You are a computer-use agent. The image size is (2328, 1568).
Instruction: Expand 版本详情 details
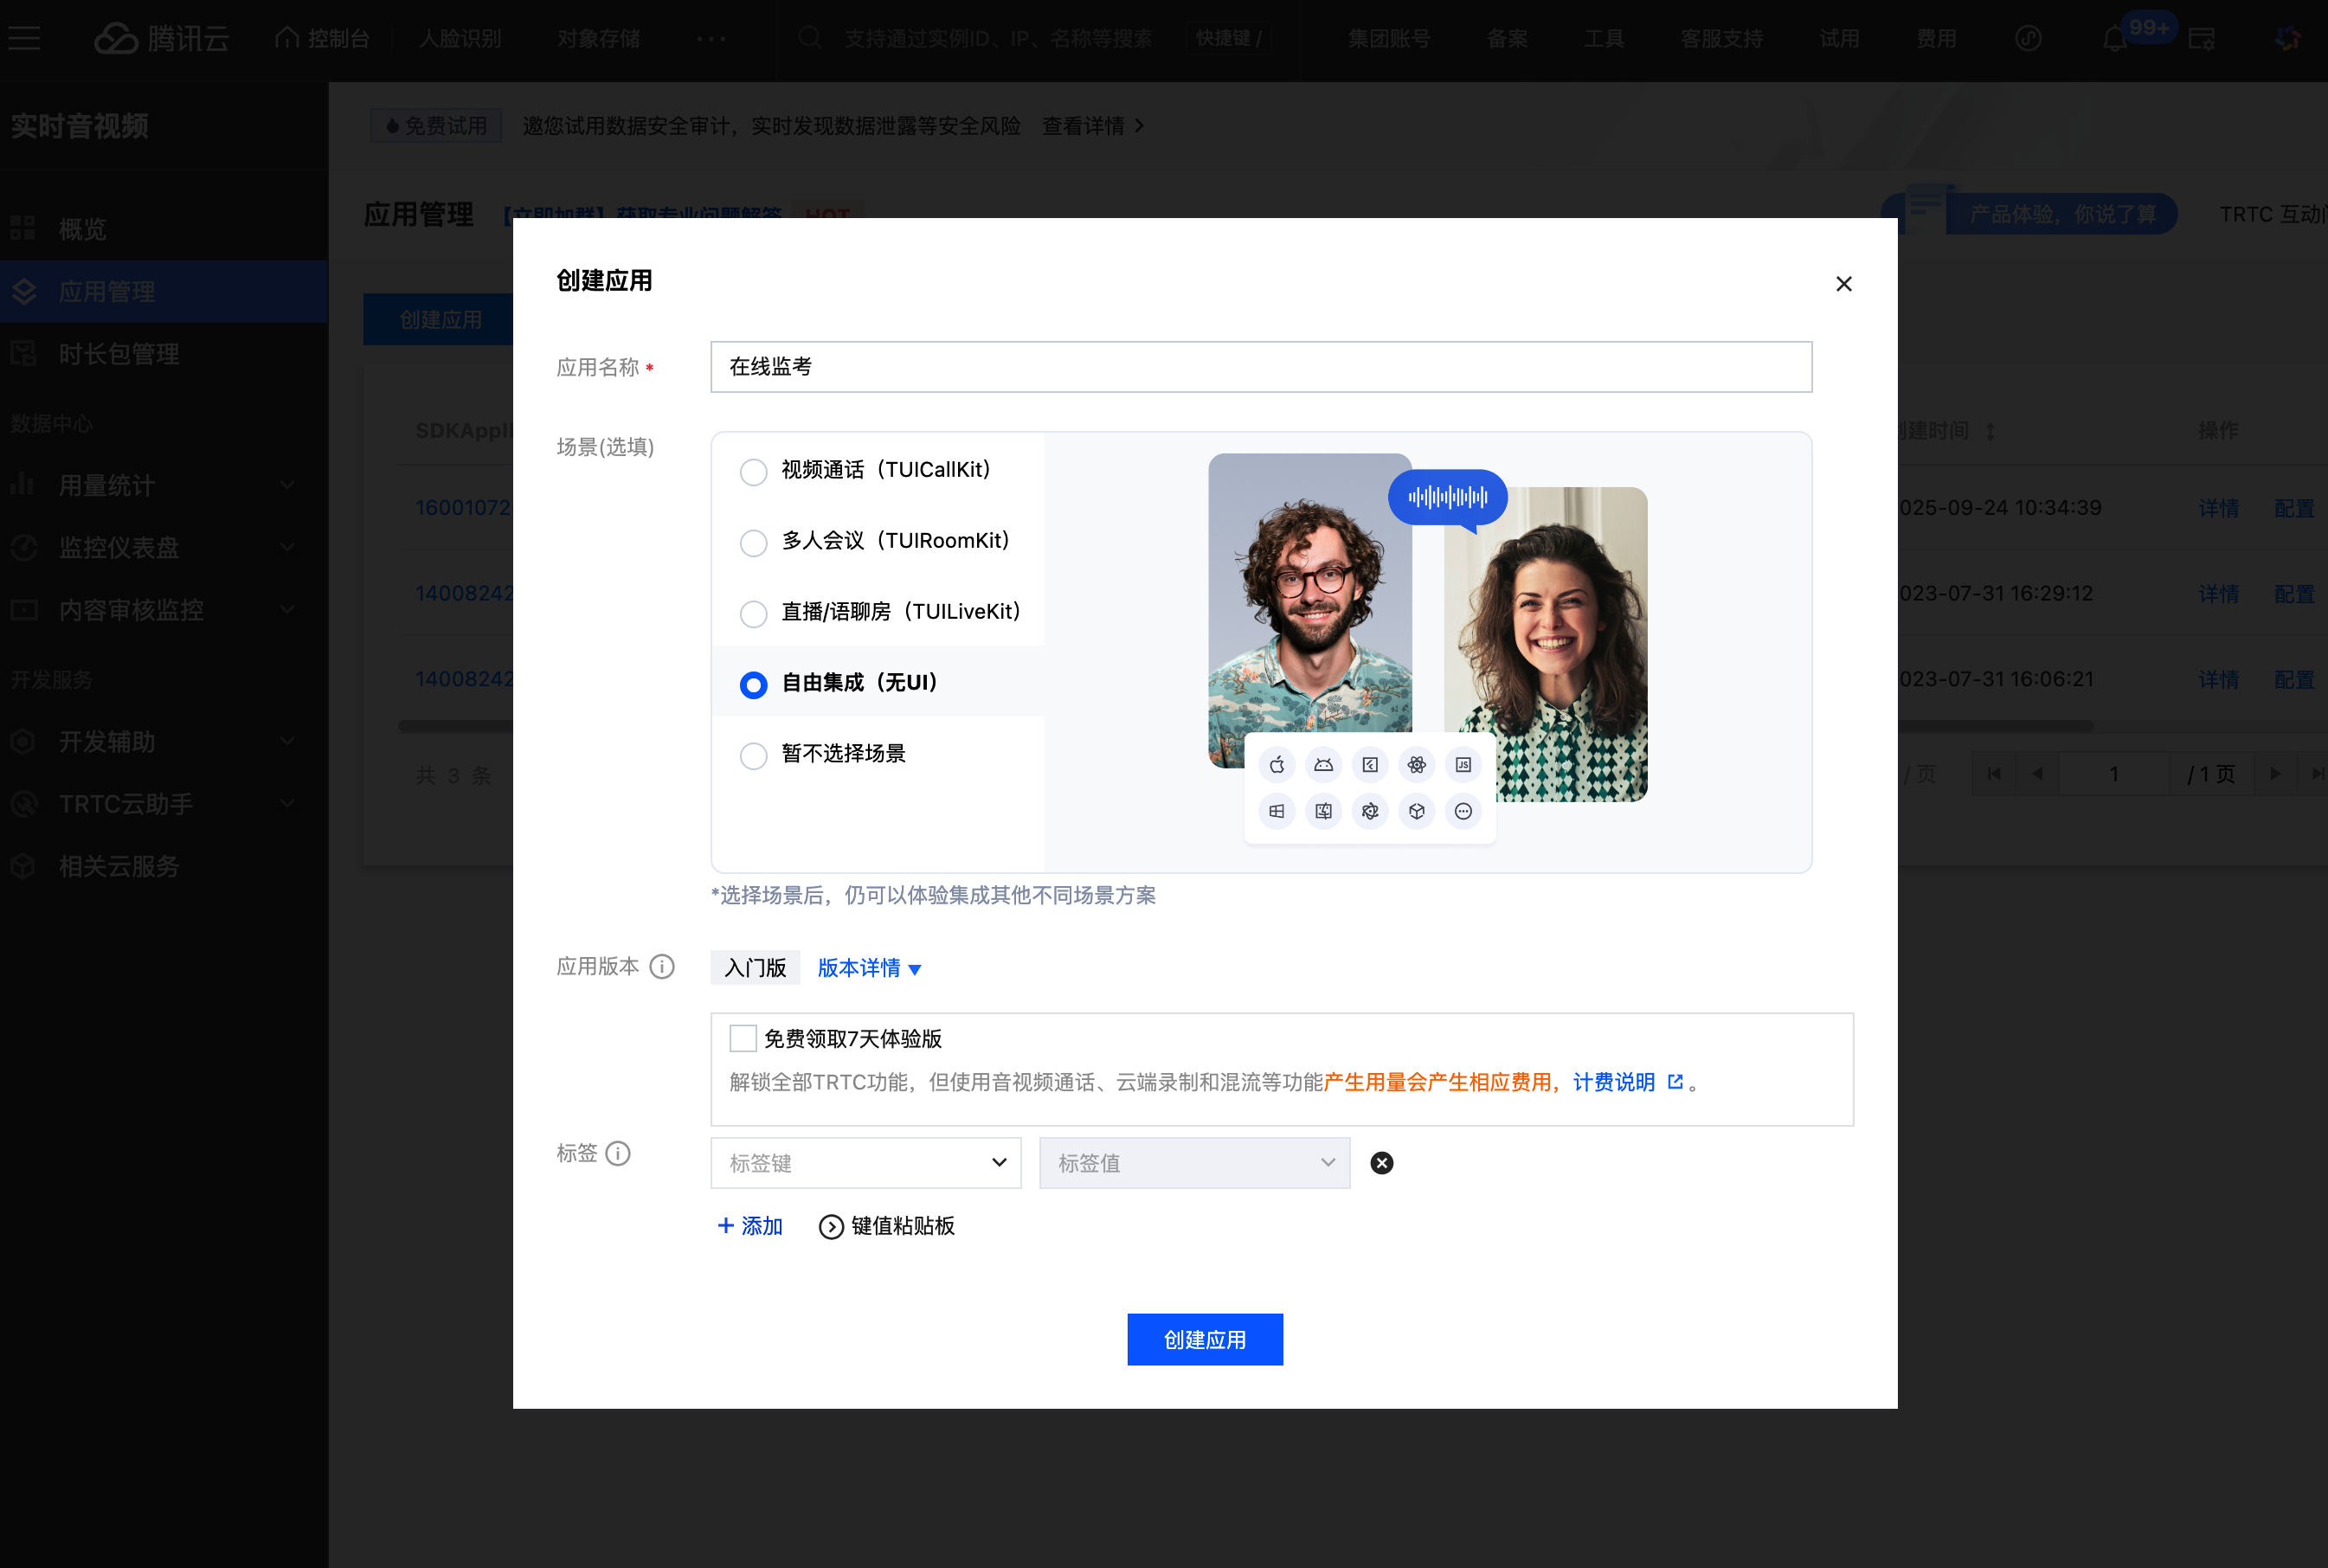868,968
